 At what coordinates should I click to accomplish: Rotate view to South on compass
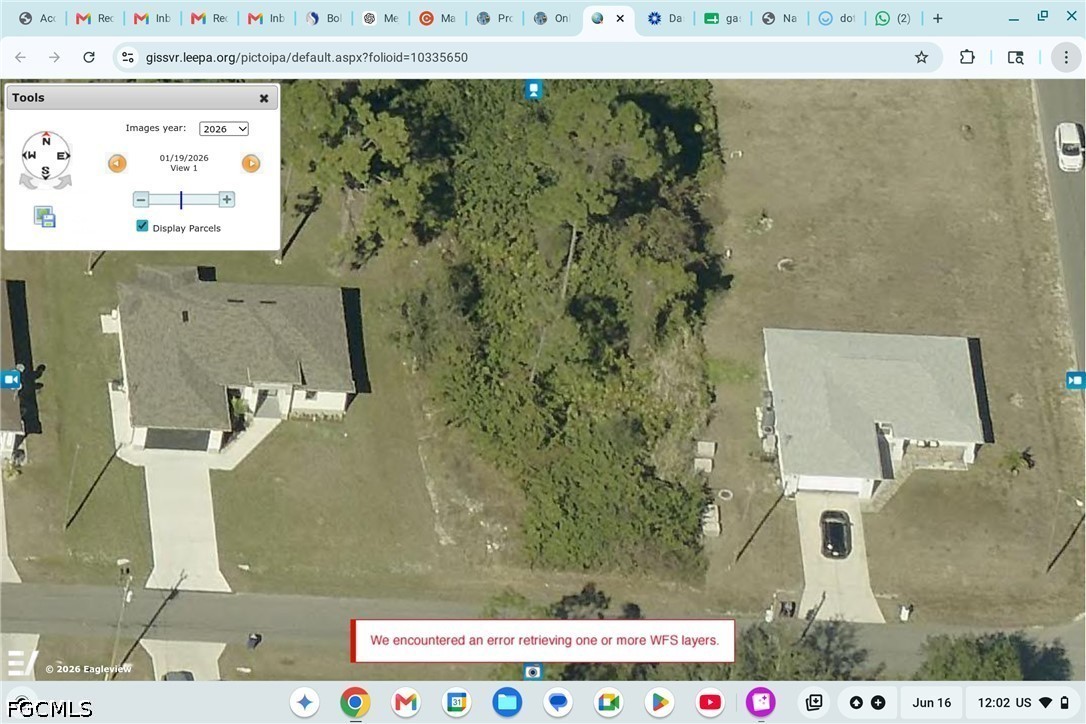pyautogui.click(x=46, y=171)
